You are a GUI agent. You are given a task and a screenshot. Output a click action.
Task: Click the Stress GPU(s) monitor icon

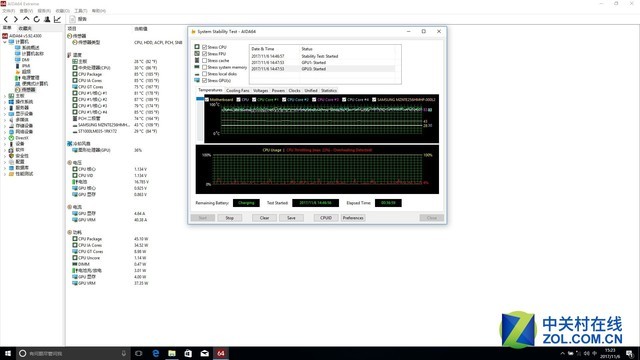click(x=197, y=80)
